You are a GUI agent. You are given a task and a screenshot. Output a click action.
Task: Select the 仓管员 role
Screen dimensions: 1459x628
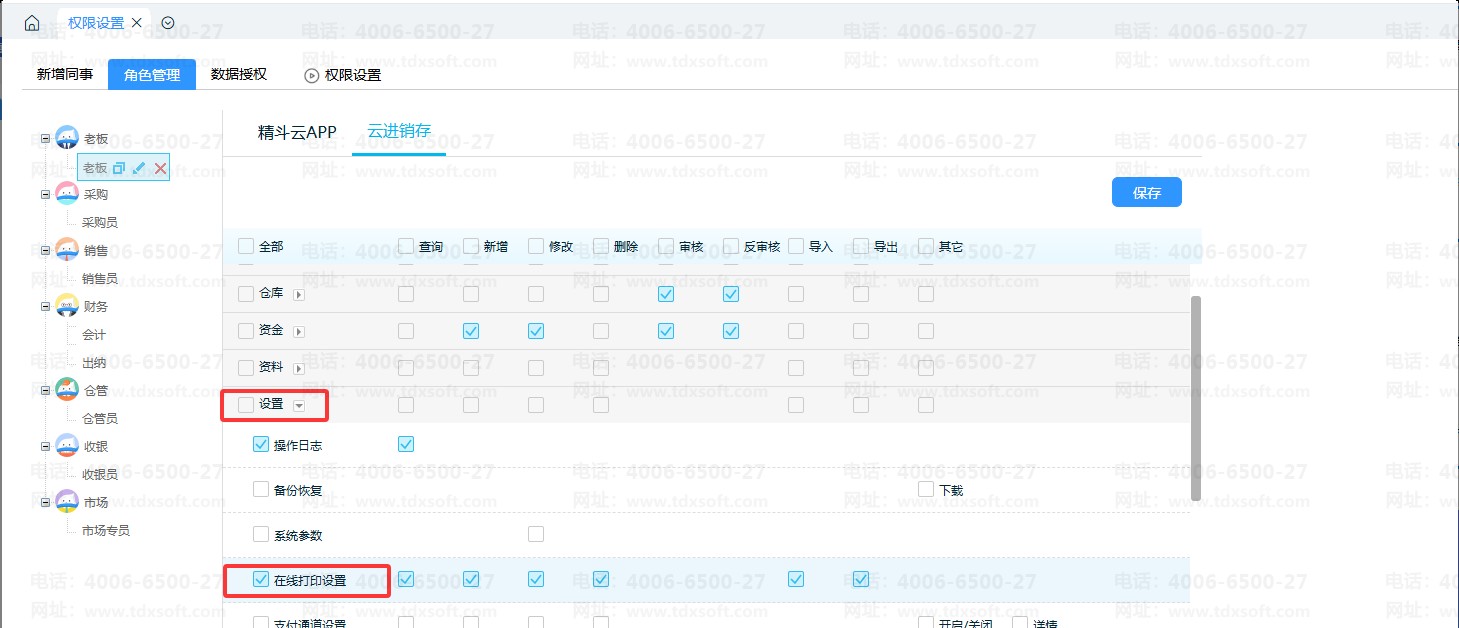pyautogui.click(x=100, y=418)
